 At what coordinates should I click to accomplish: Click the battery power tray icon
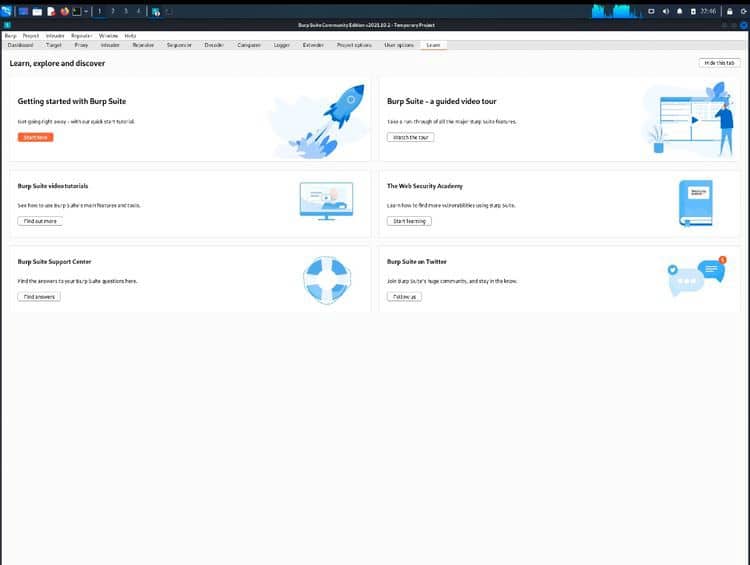pyautogui.click(x=693, y=11)
